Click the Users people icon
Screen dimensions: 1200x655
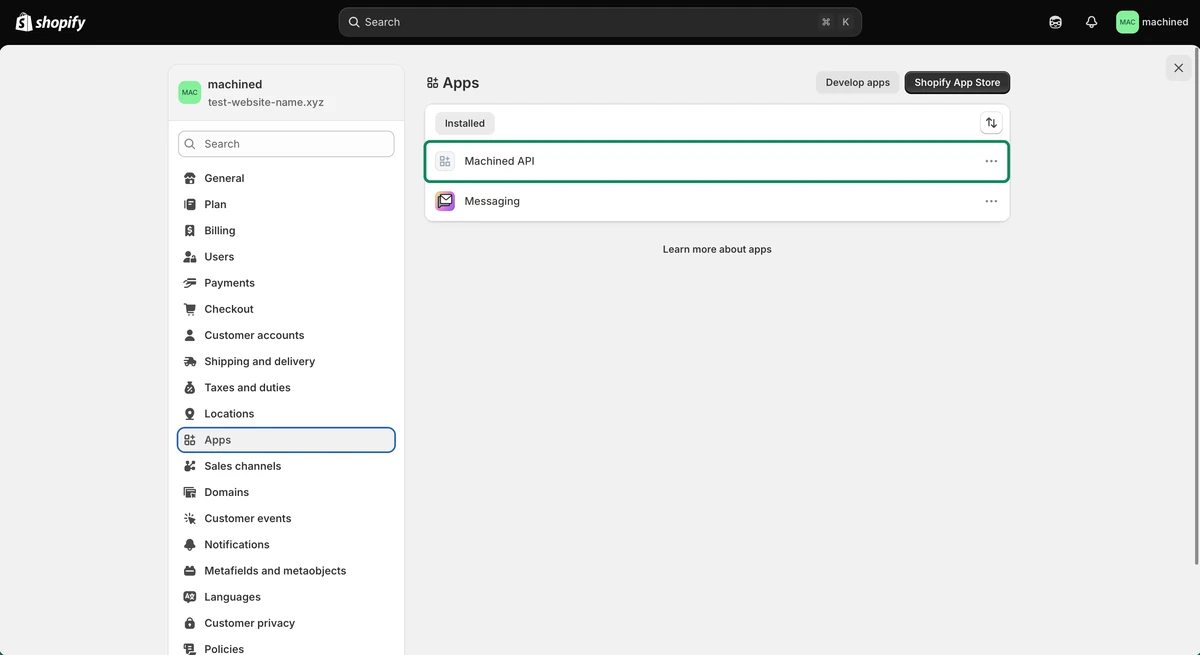pyautogui.click(x=190, y=257)
